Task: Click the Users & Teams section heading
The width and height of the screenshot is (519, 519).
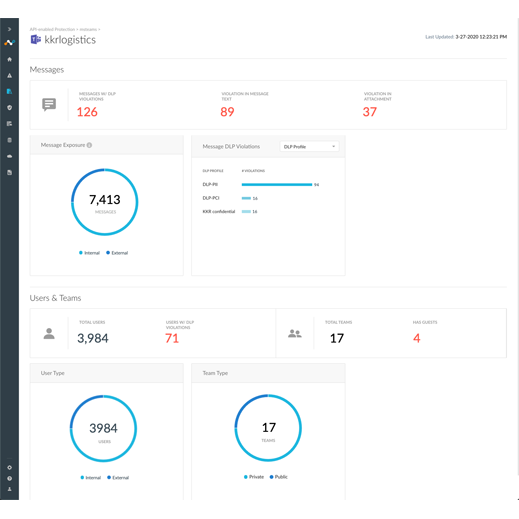Action: coord(55,298)
